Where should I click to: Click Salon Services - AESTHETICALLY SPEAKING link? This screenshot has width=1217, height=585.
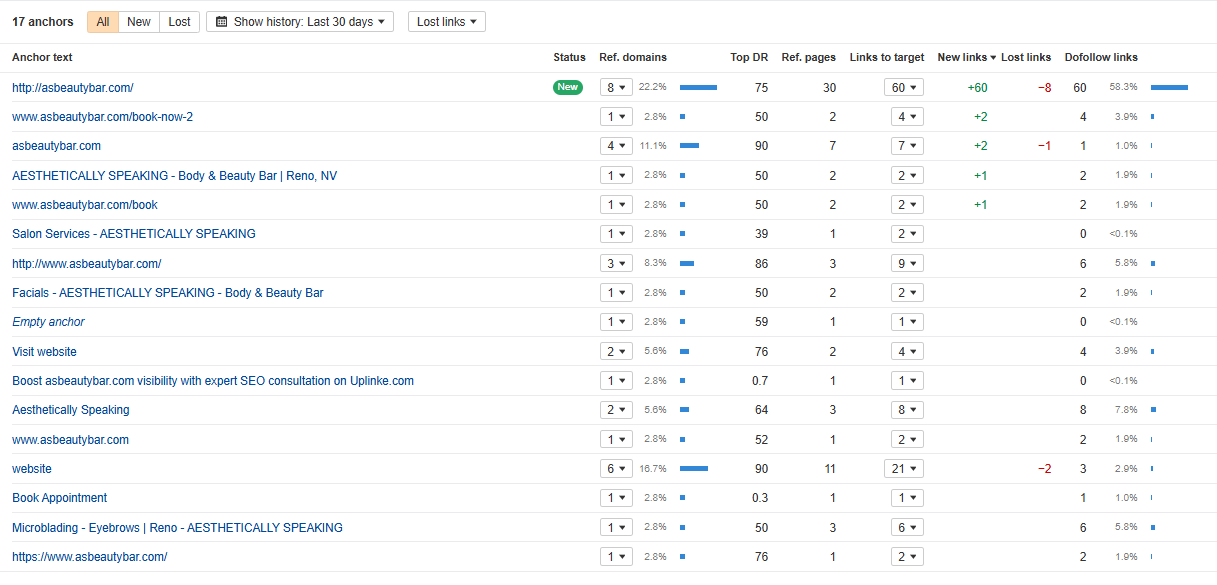pos(133,234)
